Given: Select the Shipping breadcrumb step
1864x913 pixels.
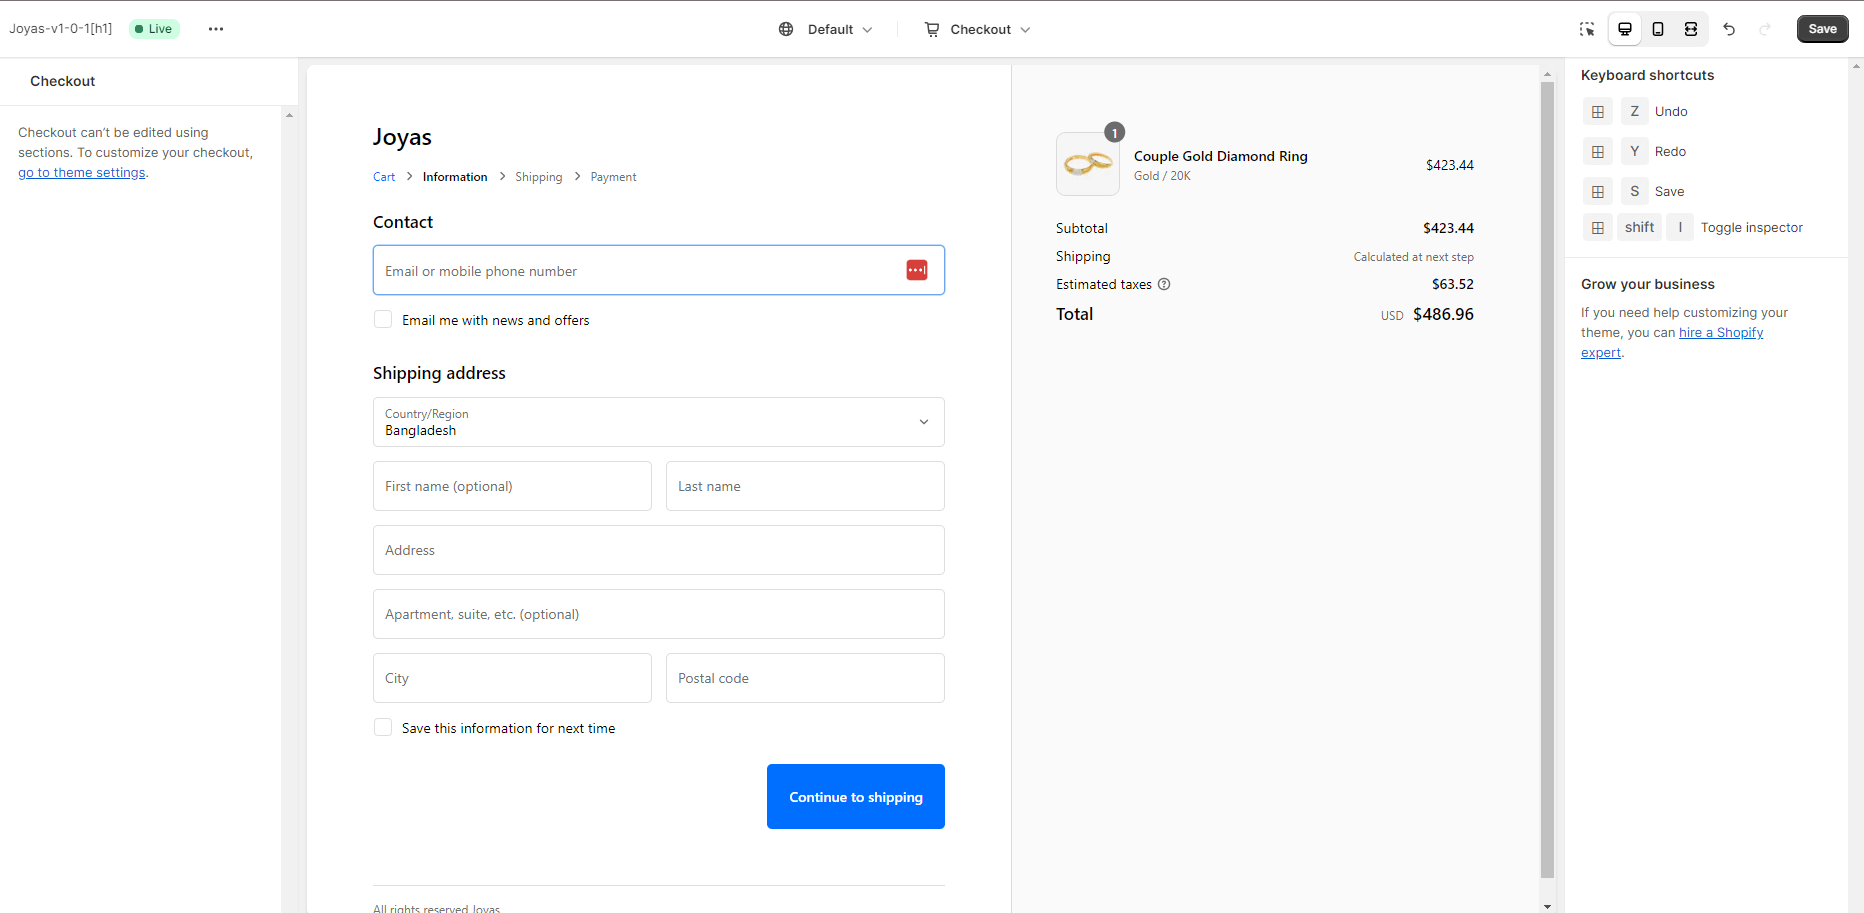Looking at the screenshot, I should (x=539, y=177).
